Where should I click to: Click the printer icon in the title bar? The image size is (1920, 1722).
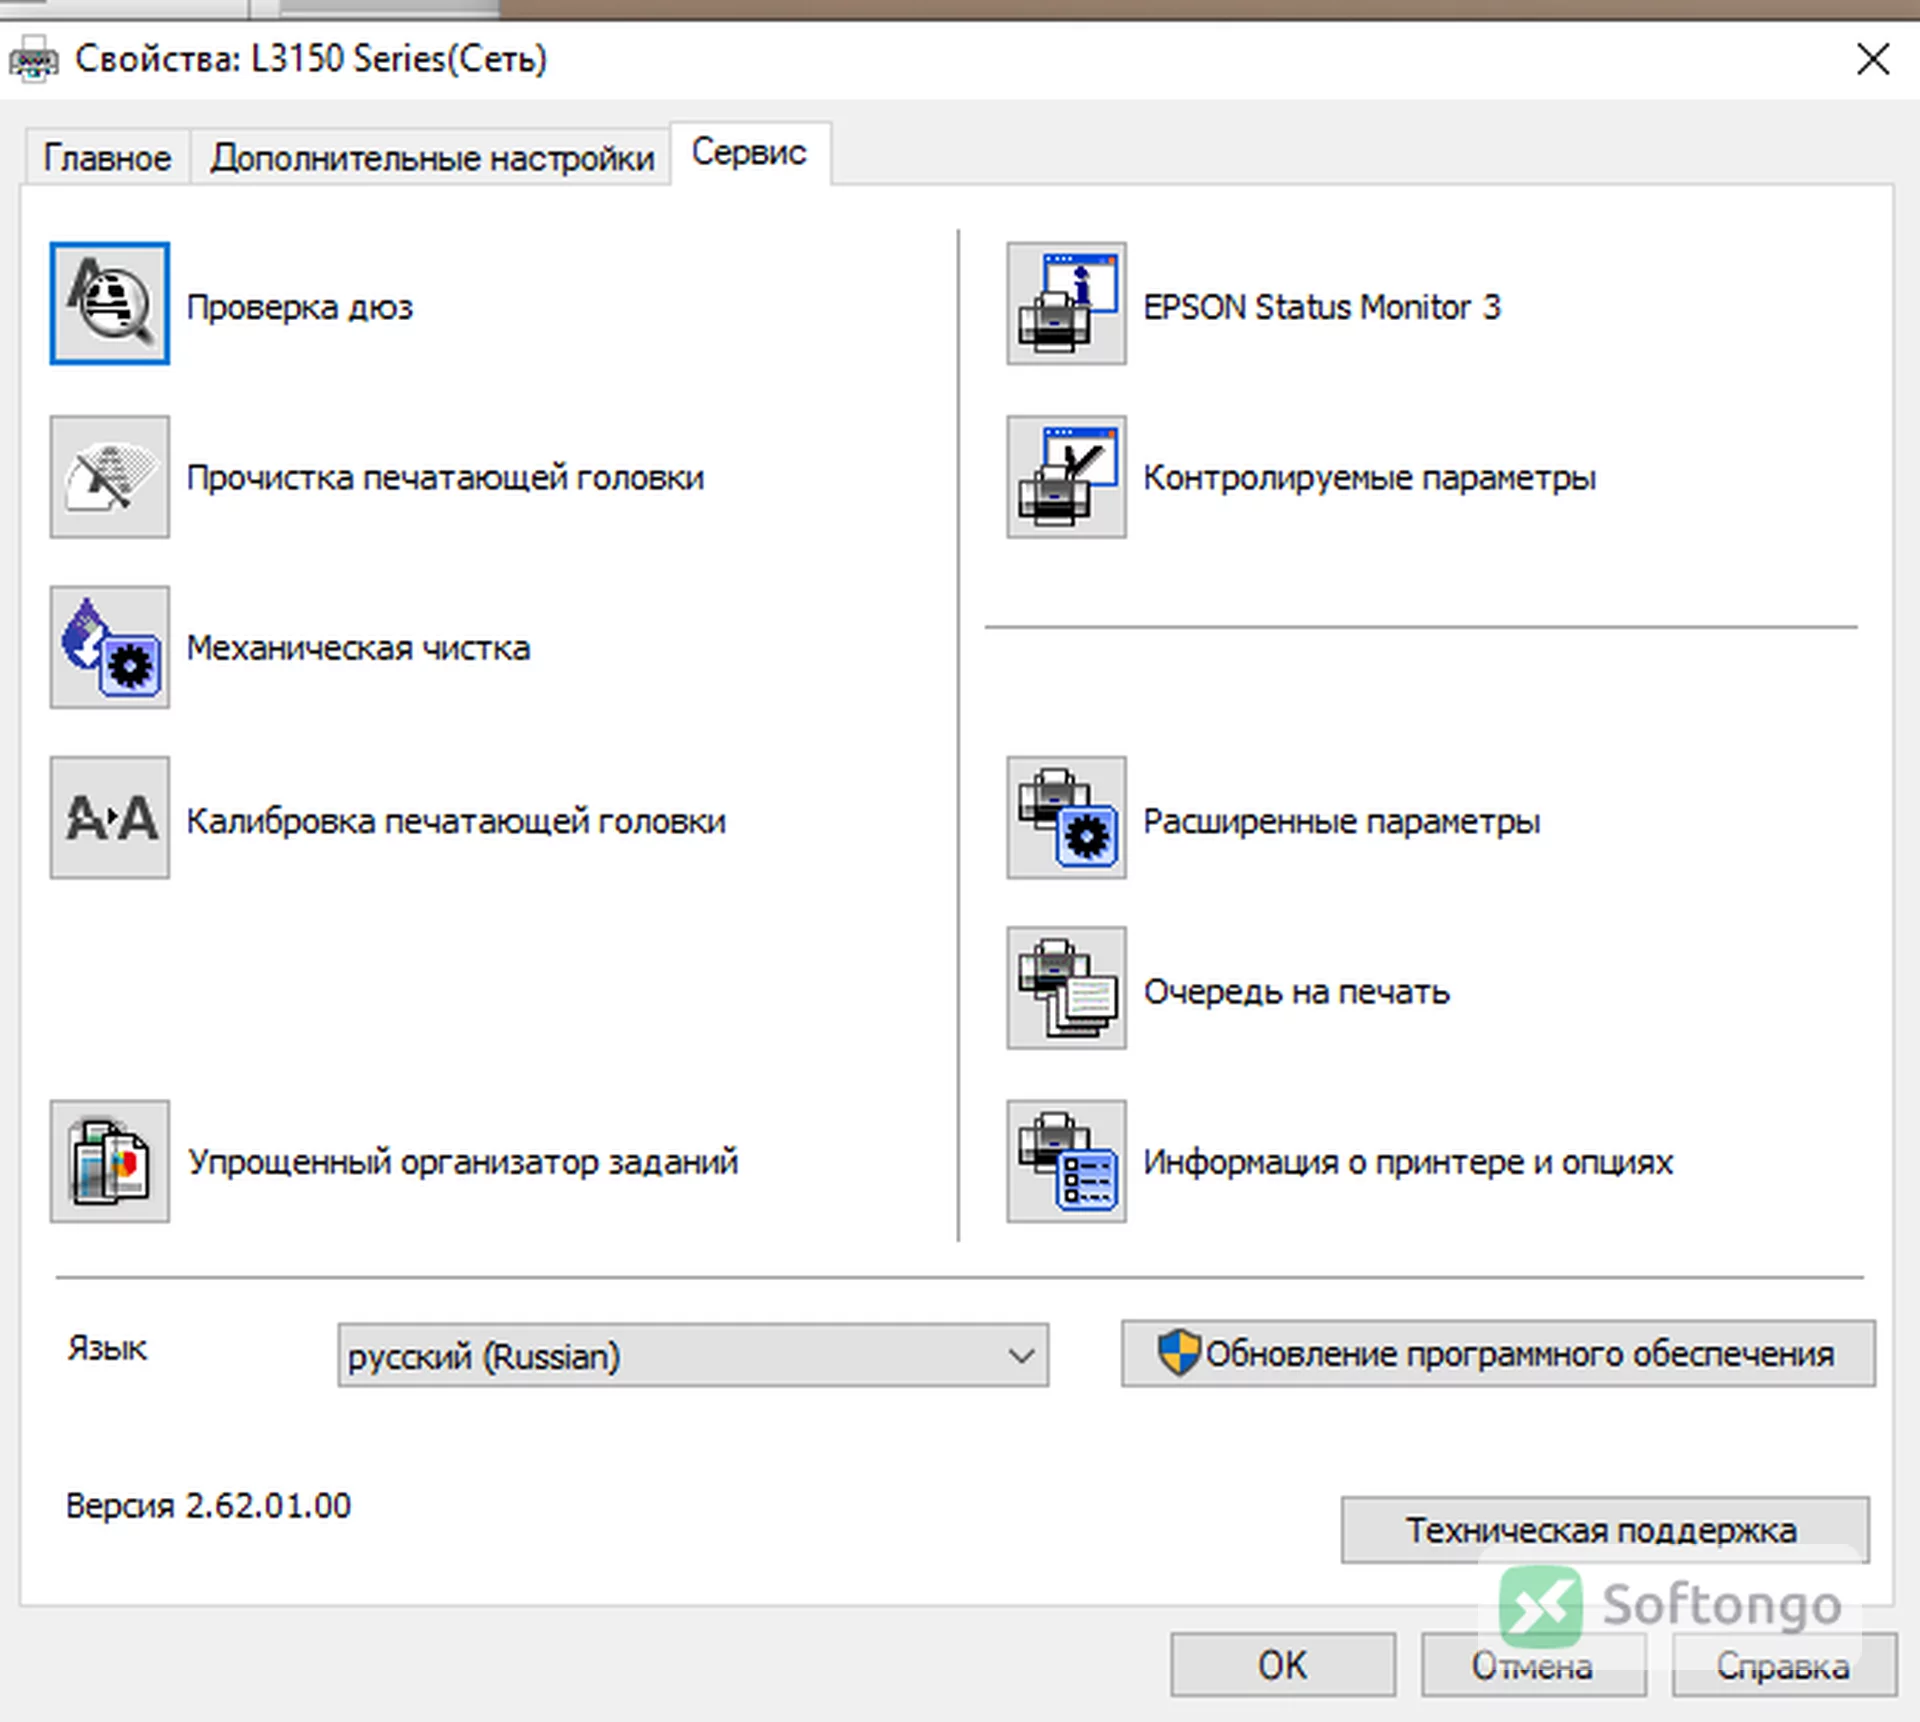click(x=33, y=59)
